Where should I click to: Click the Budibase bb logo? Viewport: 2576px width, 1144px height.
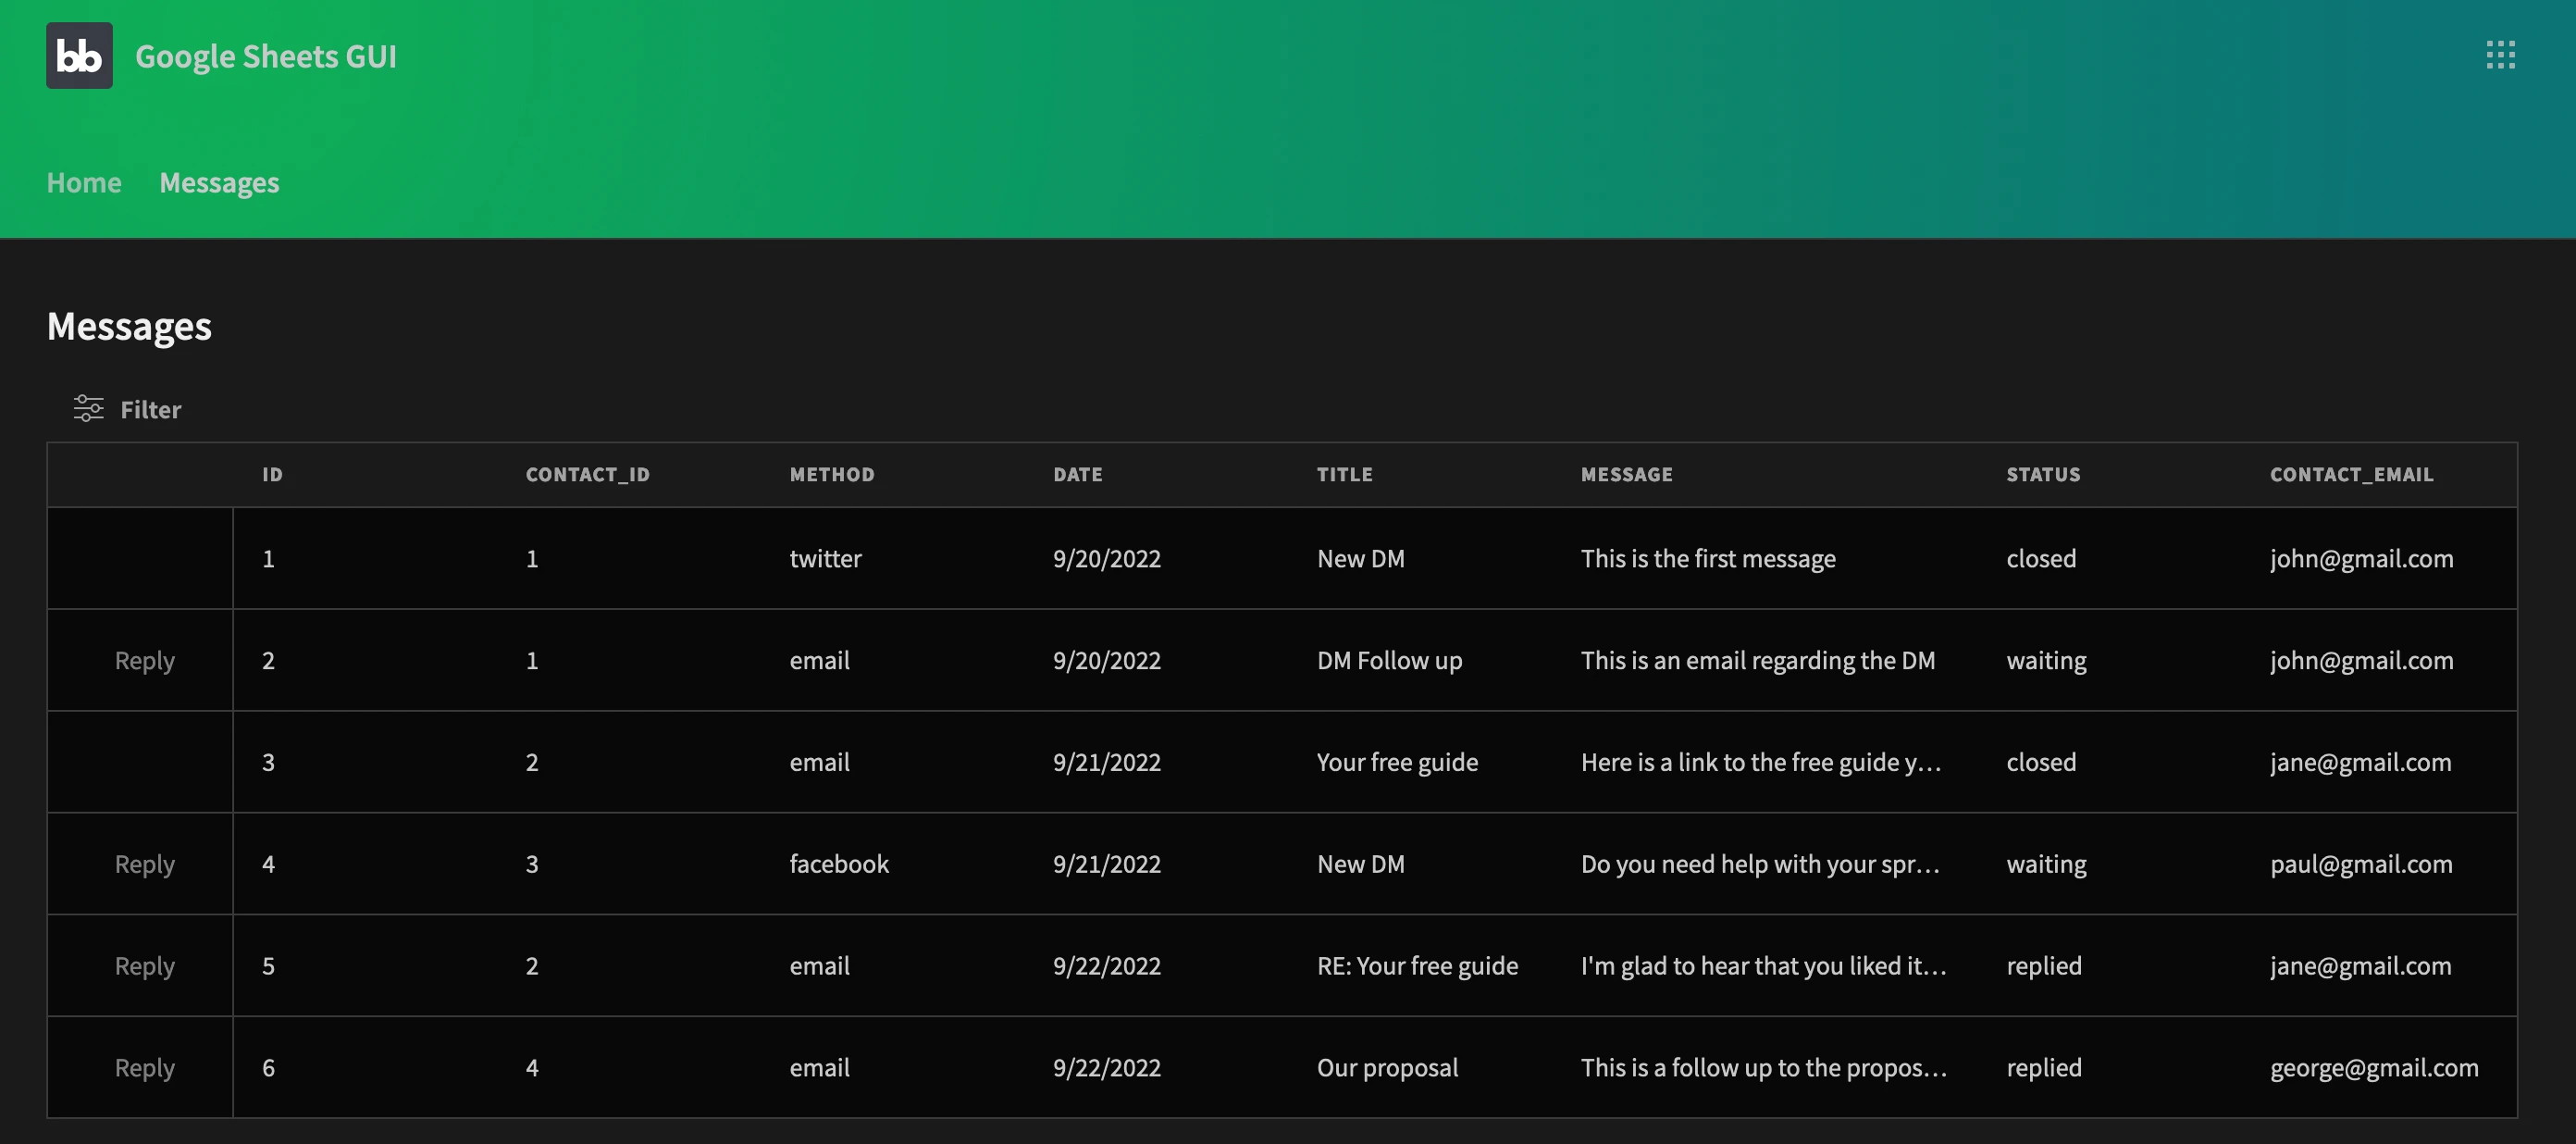pos(79,56)
